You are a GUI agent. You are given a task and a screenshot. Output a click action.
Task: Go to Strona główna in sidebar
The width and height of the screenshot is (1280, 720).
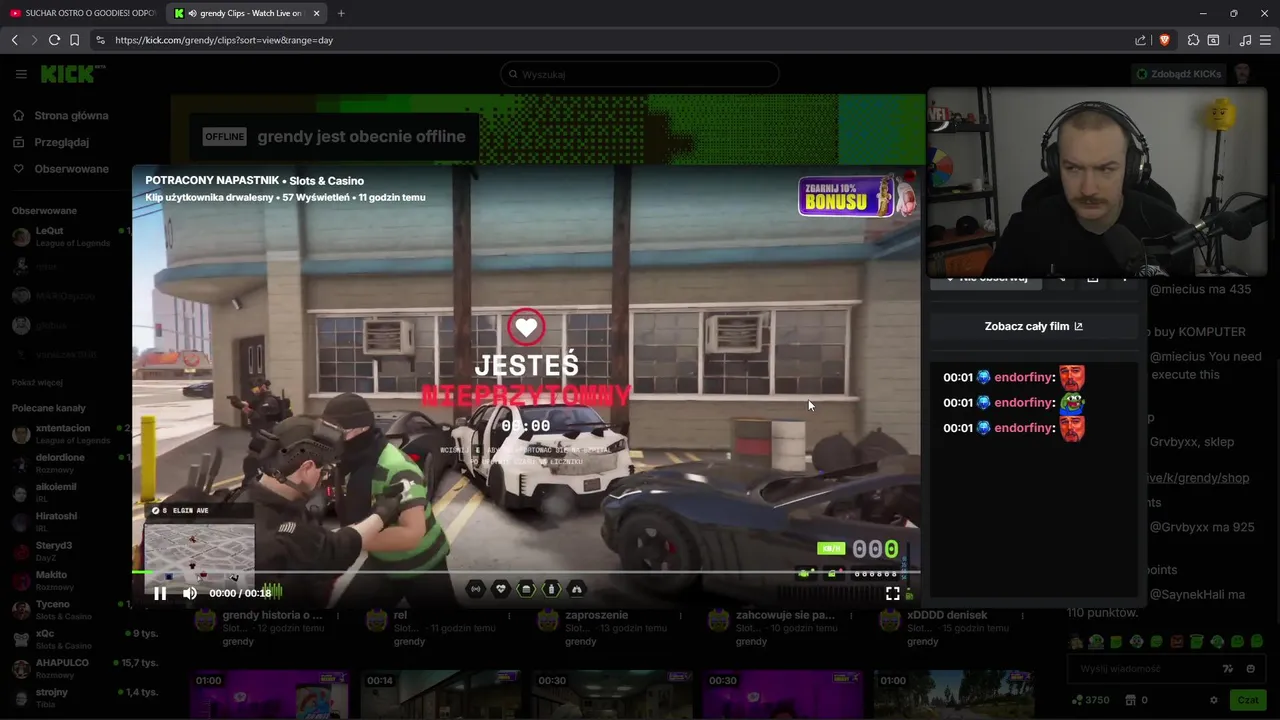(61, 116)
